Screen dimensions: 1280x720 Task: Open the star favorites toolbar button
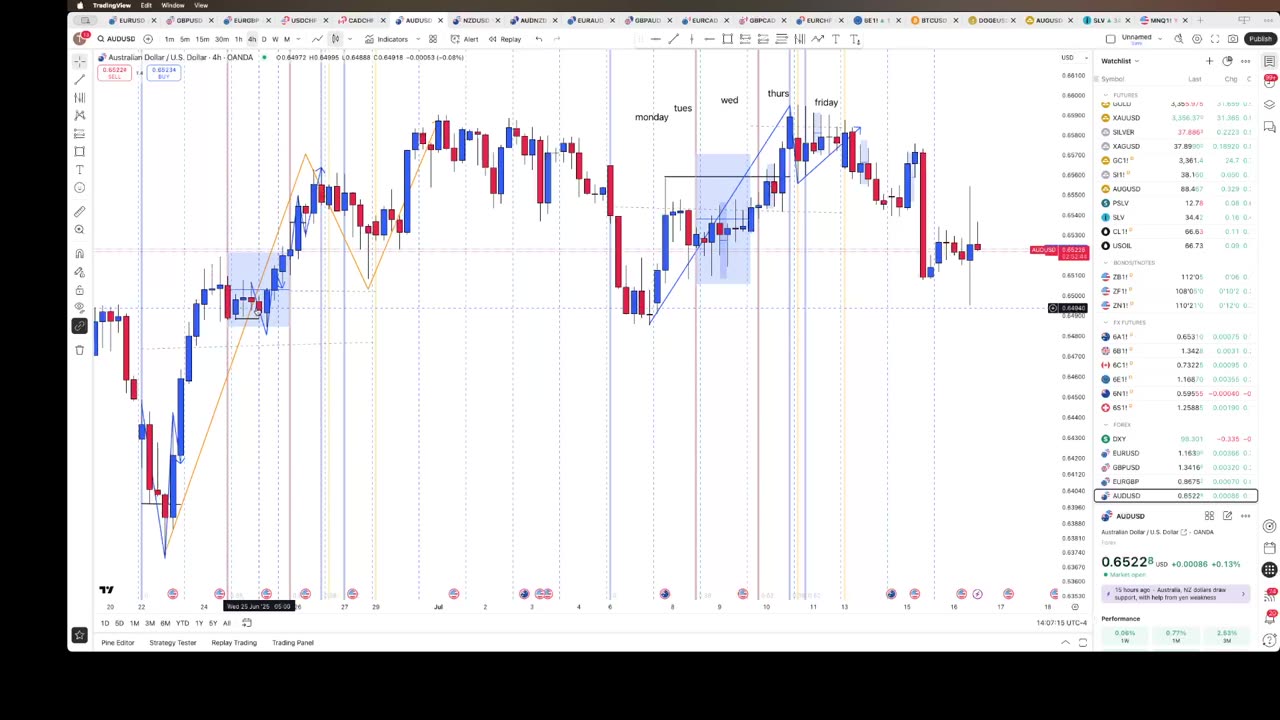point(79,634)
